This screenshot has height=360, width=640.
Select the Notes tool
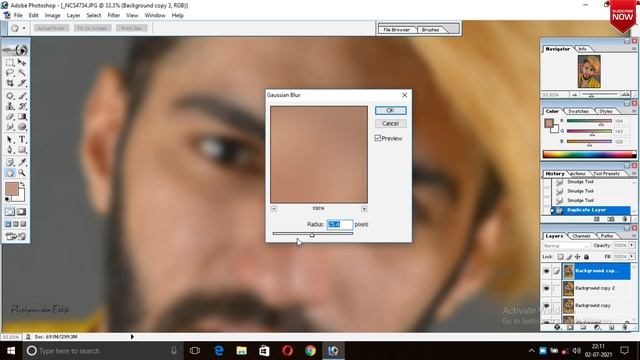pyautogui.click(x=10, y=162)
